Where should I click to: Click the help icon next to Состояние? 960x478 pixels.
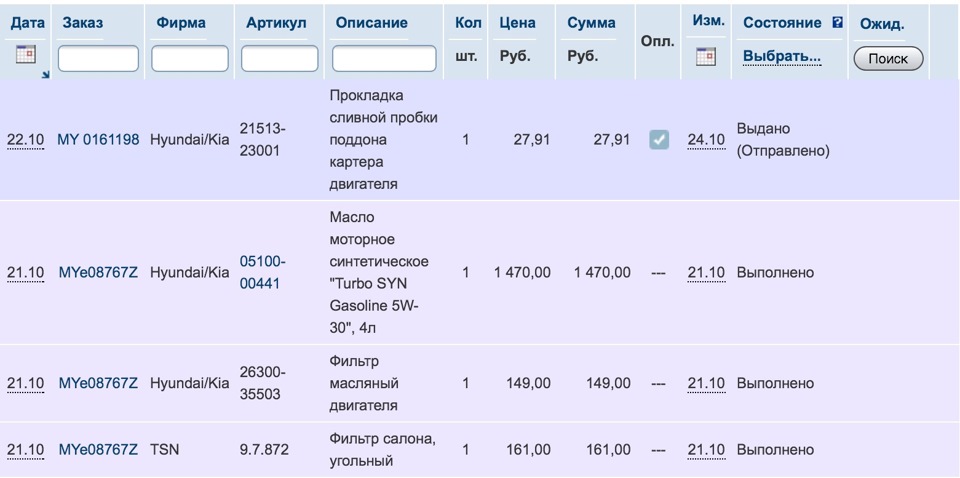[x=838, y=23]
